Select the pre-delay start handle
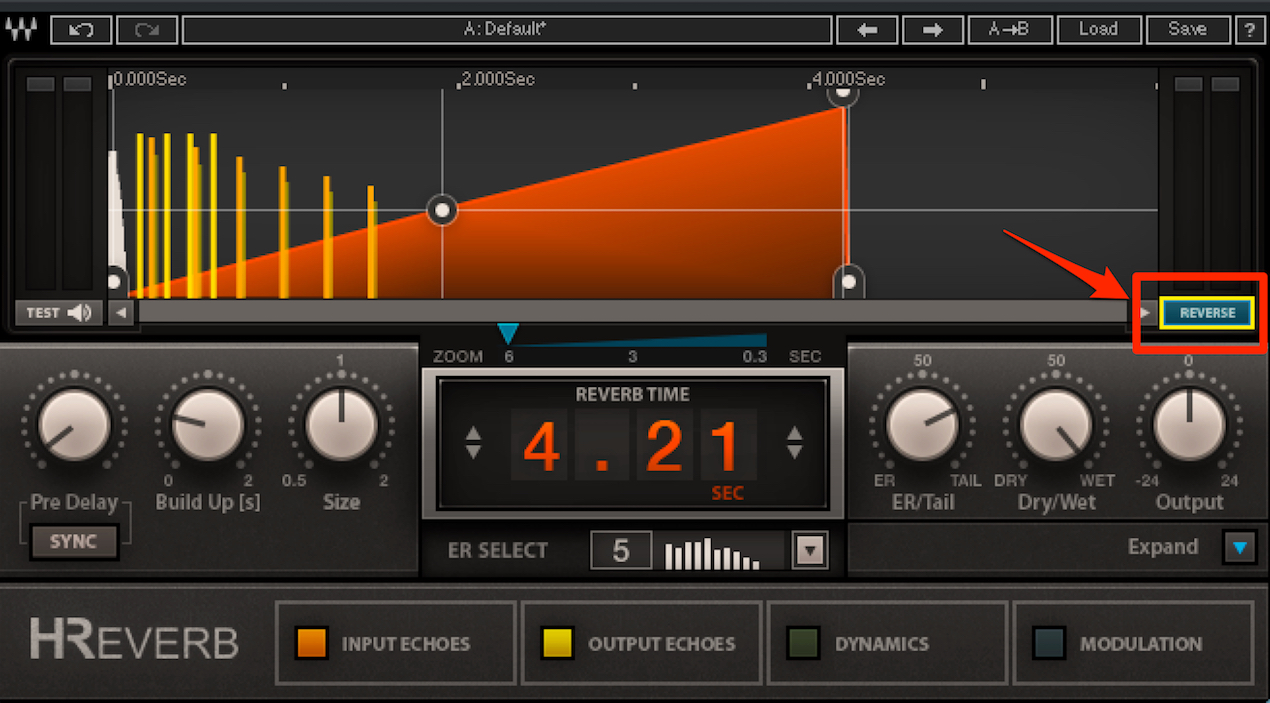The image size is (1270, 703). (116, 282)
